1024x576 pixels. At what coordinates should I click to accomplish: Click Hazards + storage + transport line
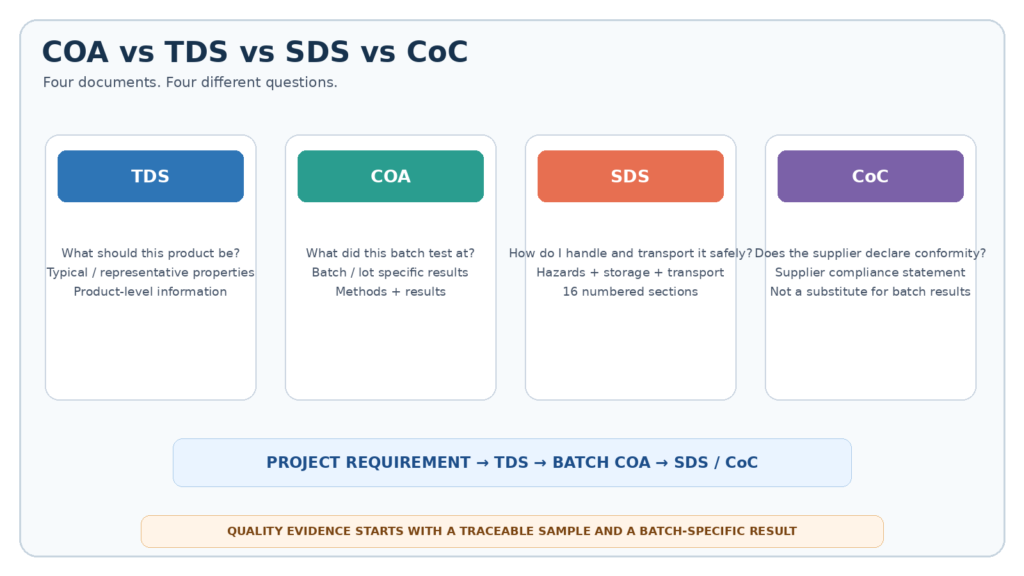630,272
